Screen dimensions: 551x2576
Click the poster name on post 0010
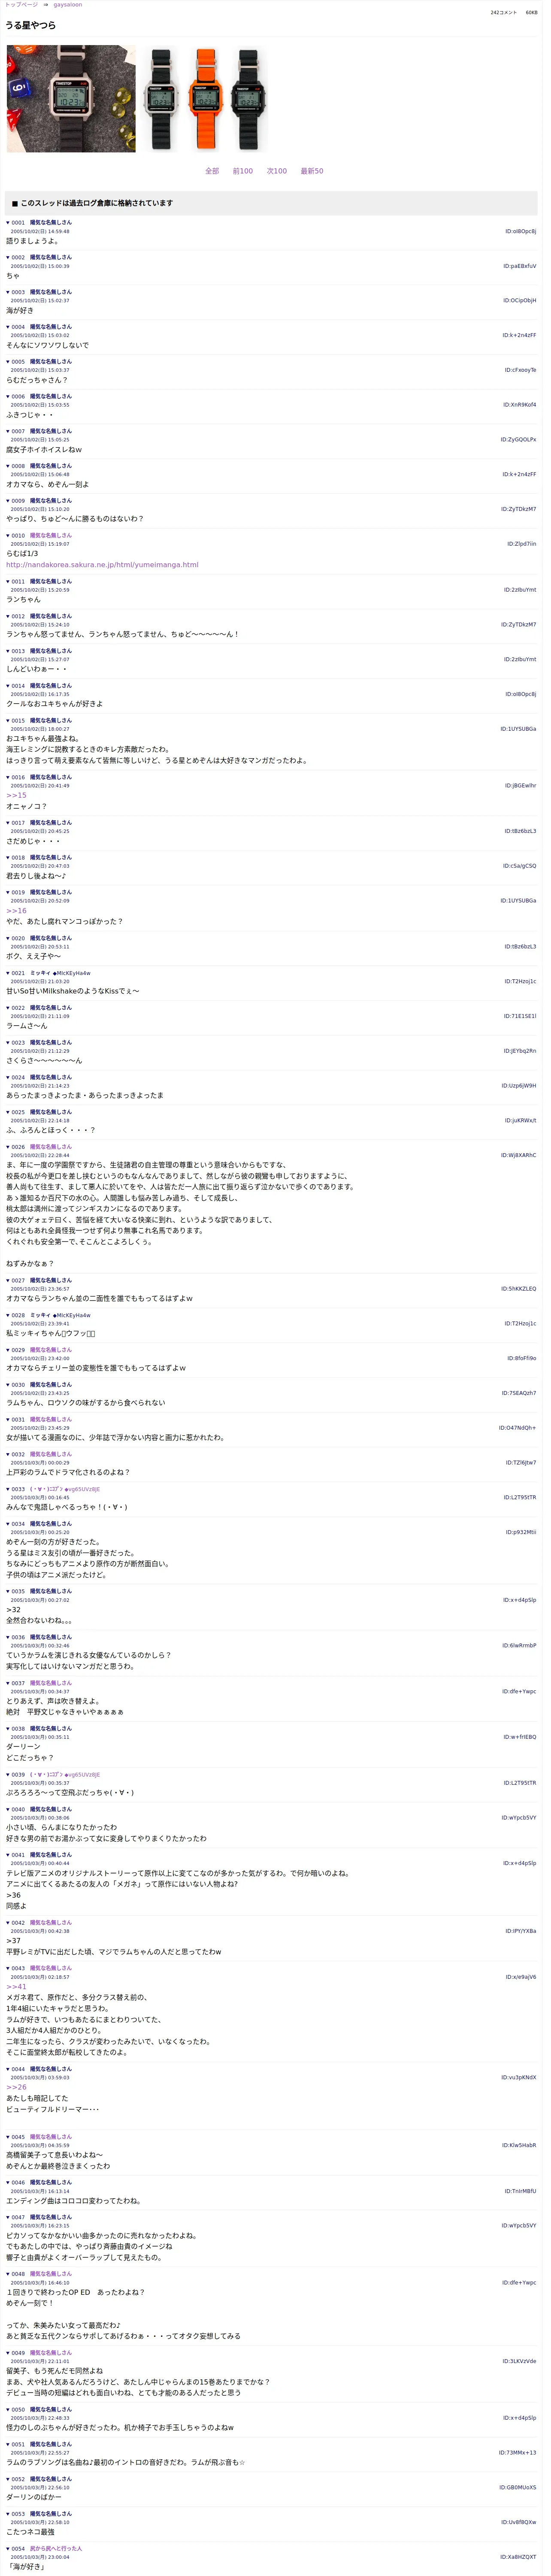pyautogui.click(x=51, y=535)
